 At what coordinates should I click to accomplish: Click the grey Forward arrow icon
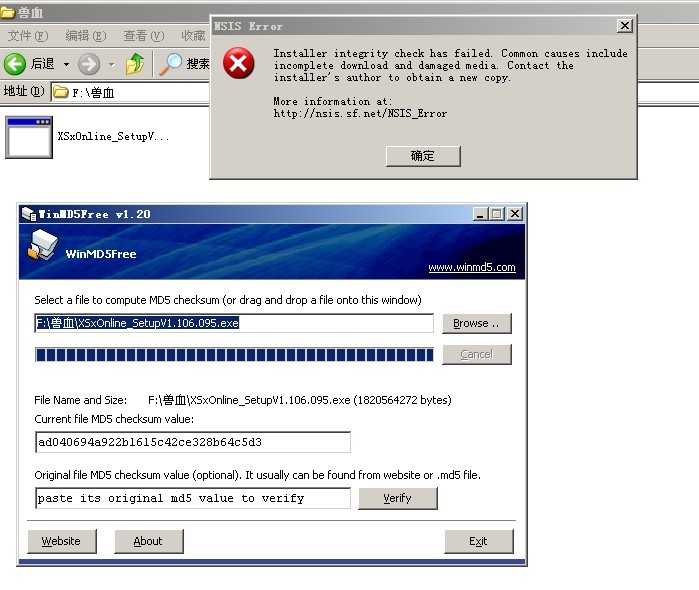[x=89, y=64]
